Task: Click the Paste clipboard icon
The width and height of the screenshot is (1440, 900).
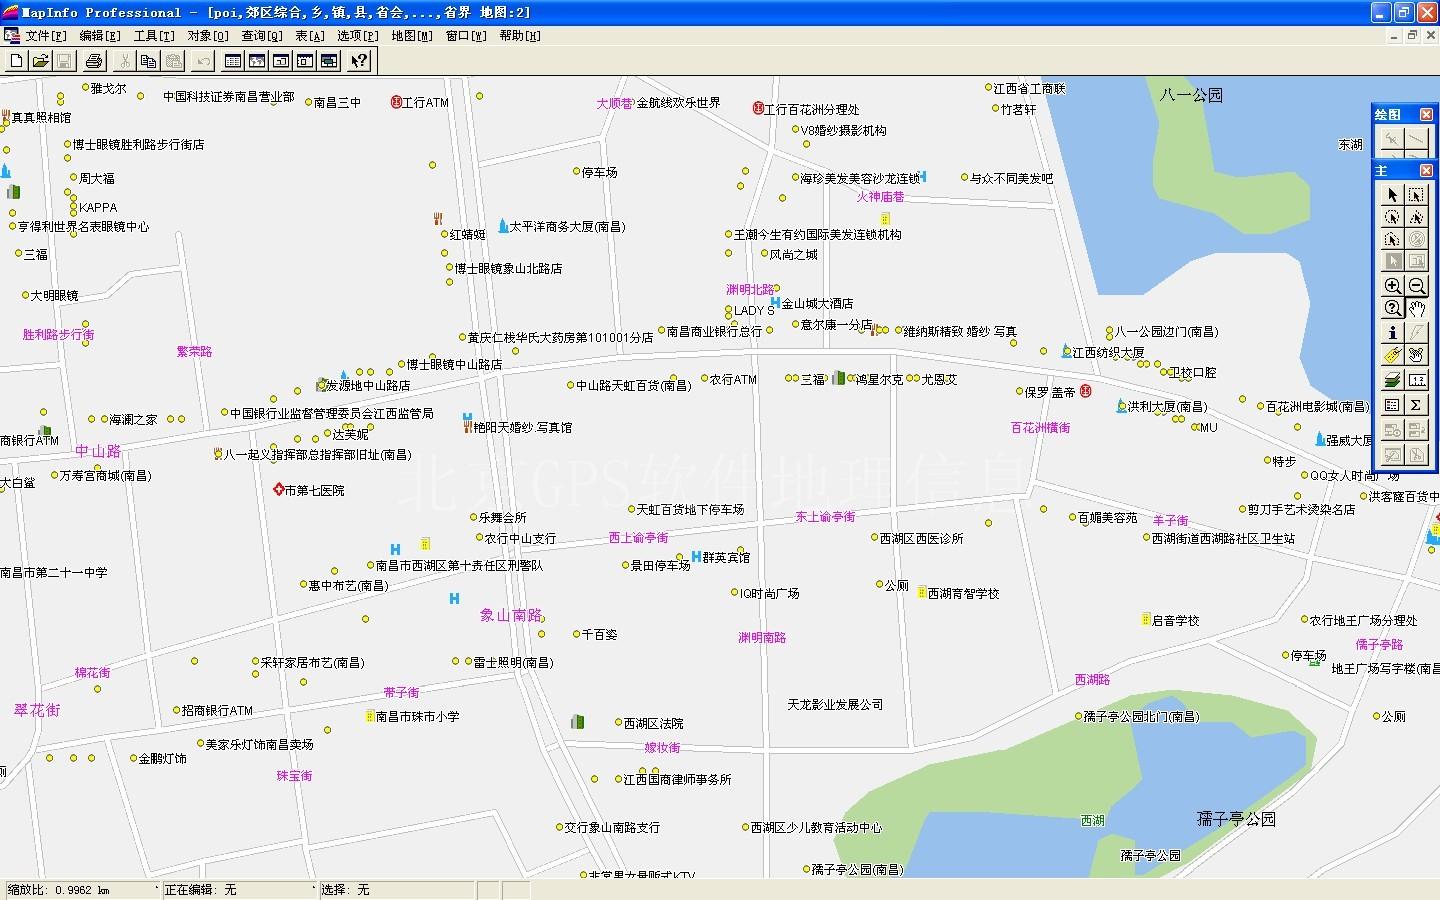Action: pyautogui.click(x=172, y=61)
